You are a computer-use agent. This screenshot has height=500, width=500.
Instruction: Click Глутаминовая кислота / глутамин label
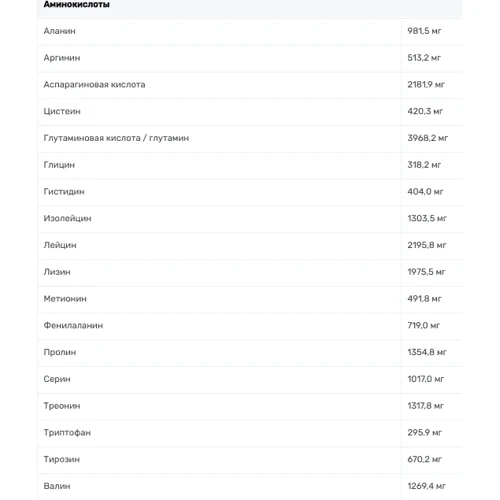(x=116, y=138)
